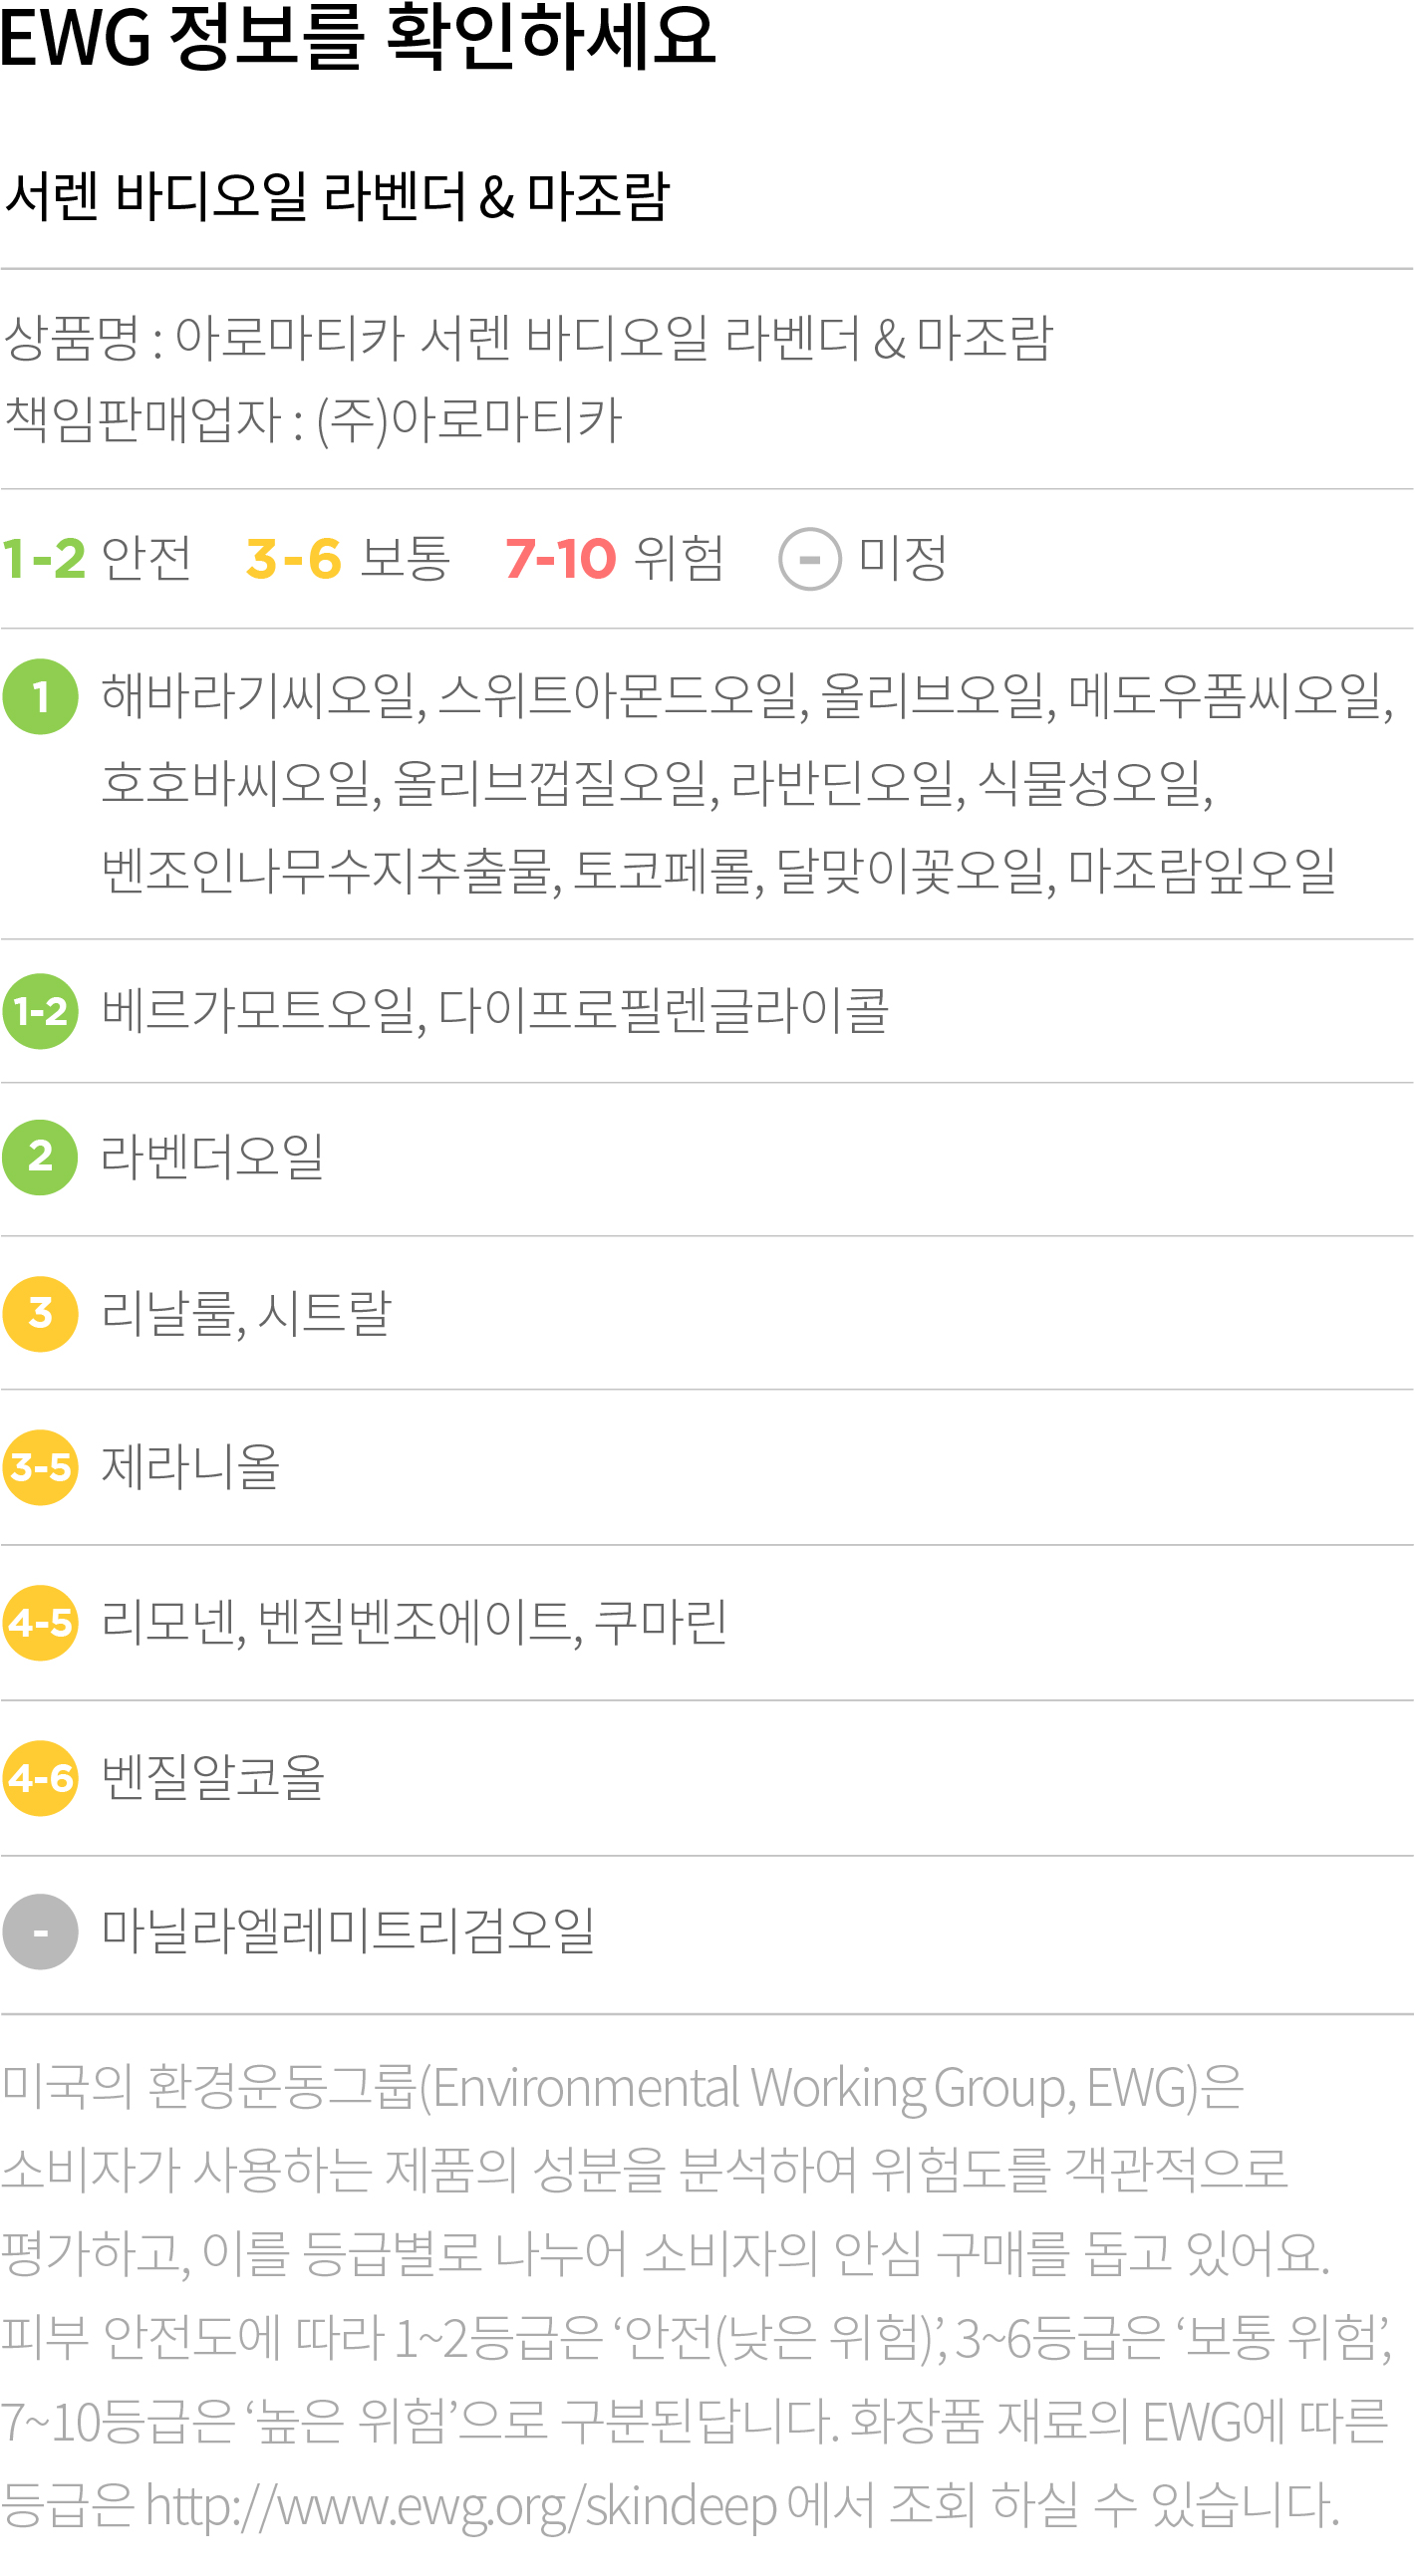This screenshot has height=2576, width=1415.
Task: Click the gray undetermined grade badge
Action: click(40, 1932)
